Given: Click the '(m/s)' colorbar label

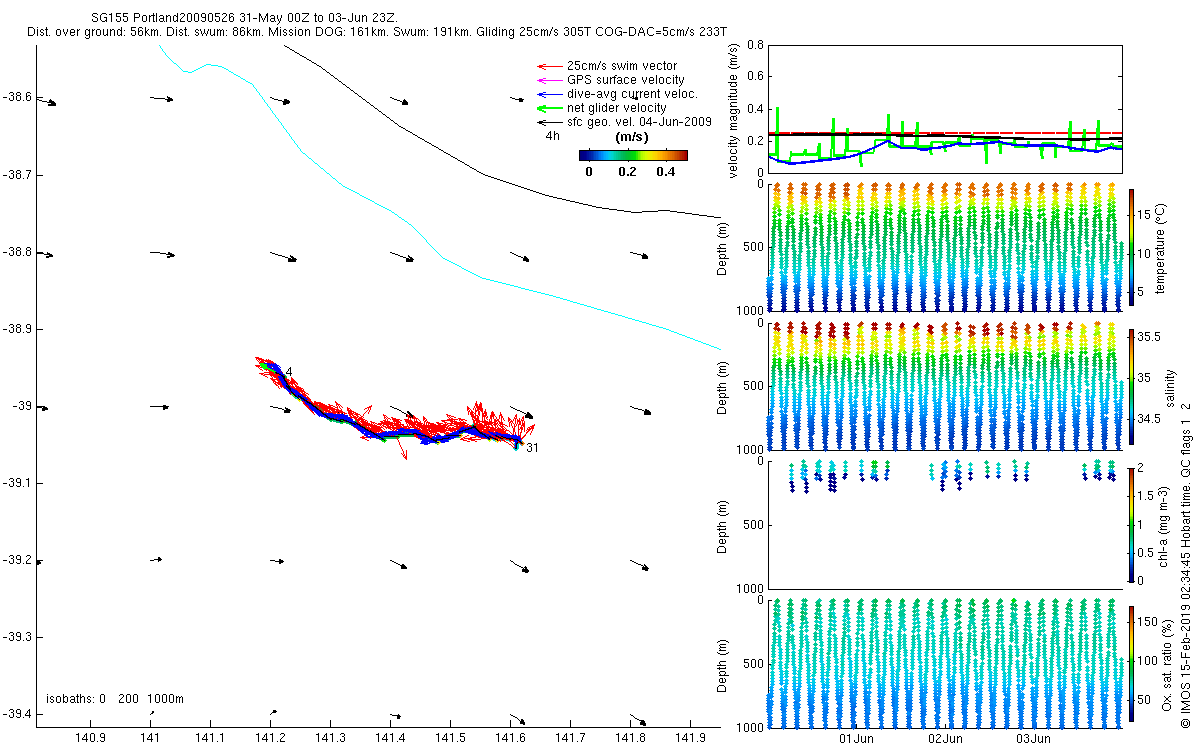Looking at the screenshot, I should point(633,136).
